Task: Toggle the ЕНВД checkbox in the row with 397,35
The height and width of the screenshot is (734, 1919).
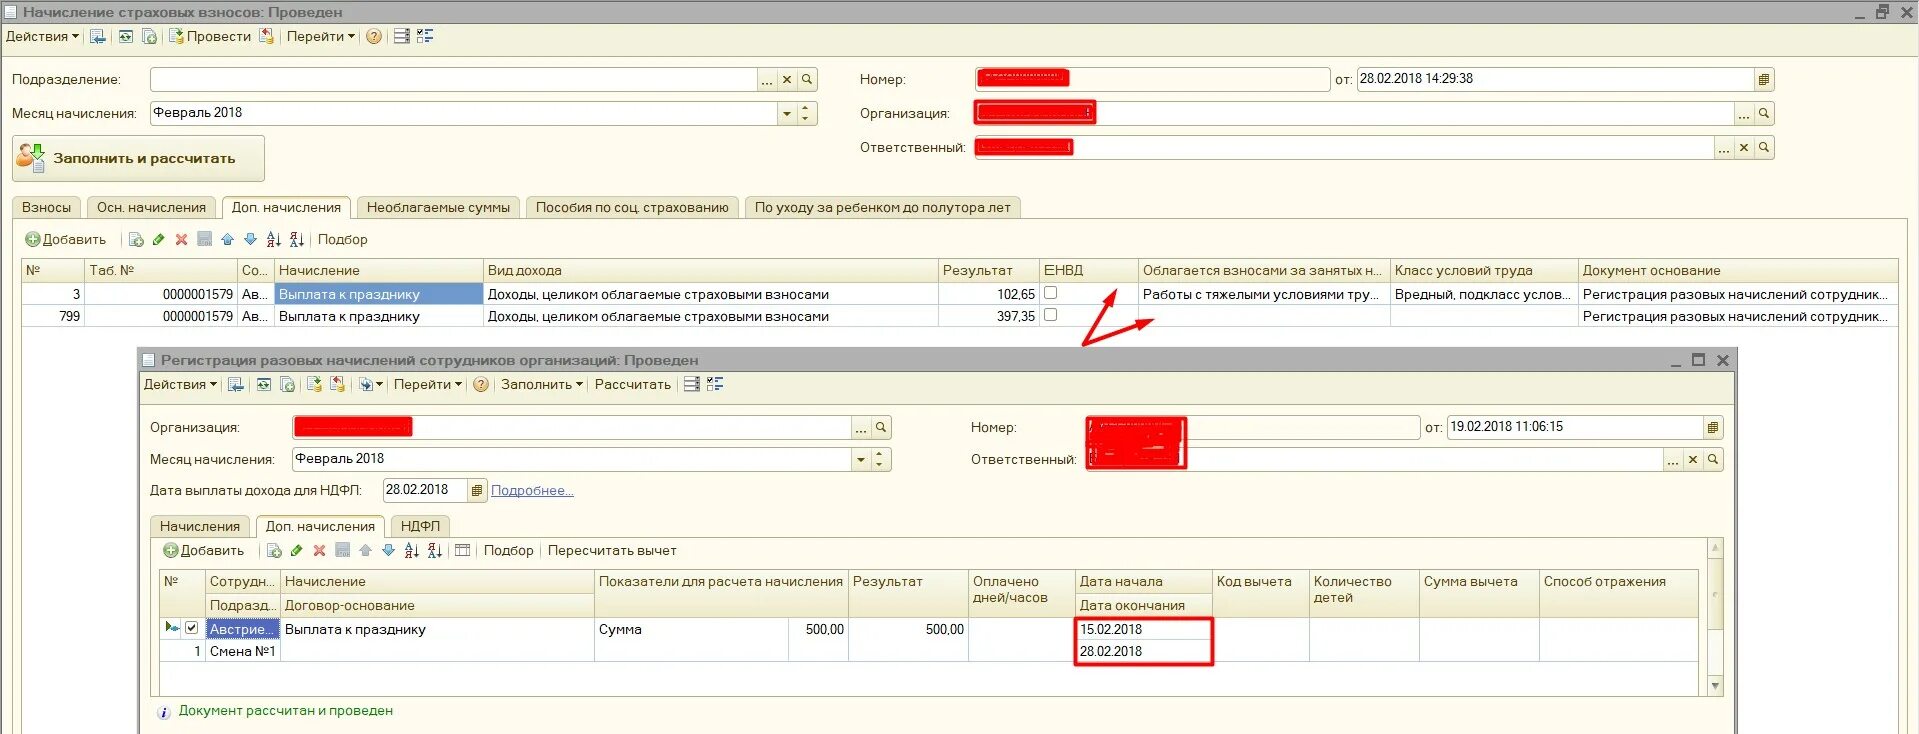Action: click(1050, 315)
